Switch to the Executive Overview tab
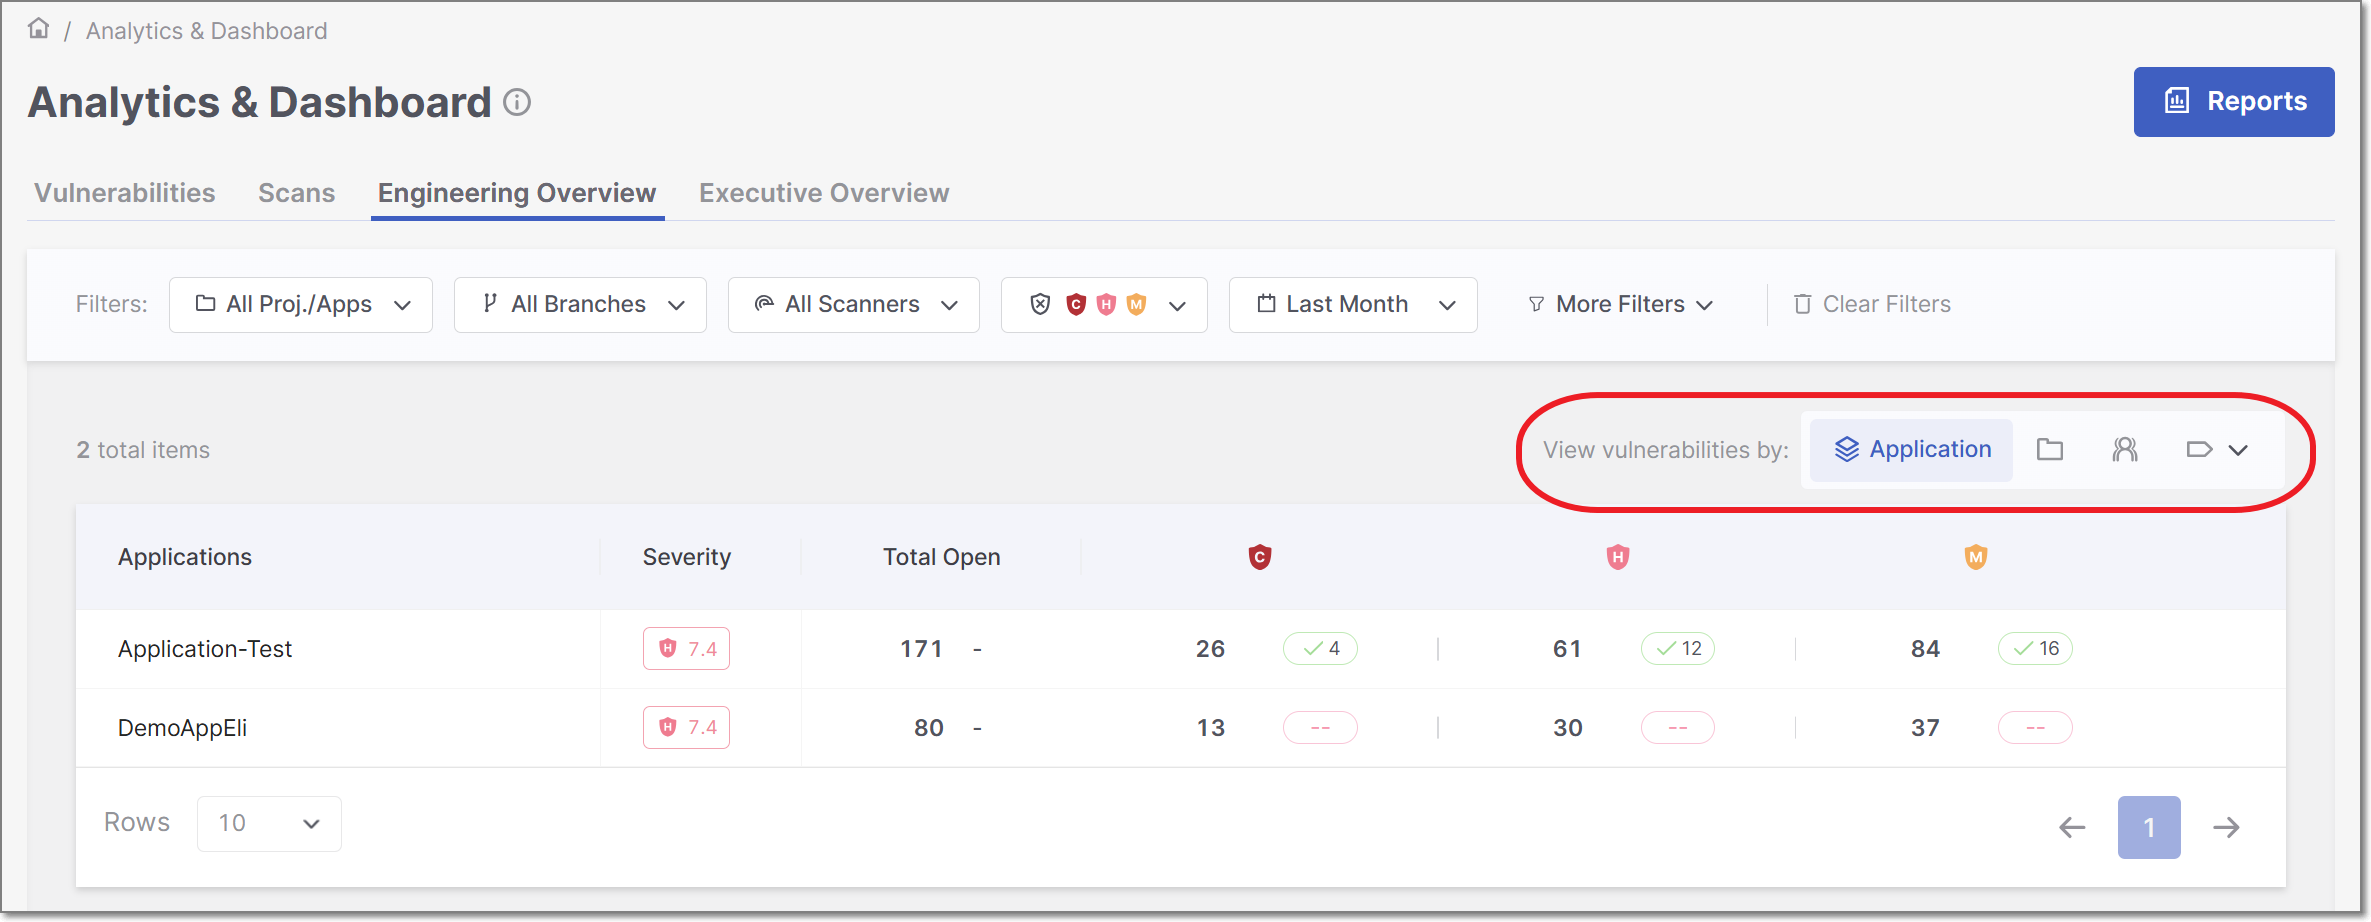 (824, 193)
